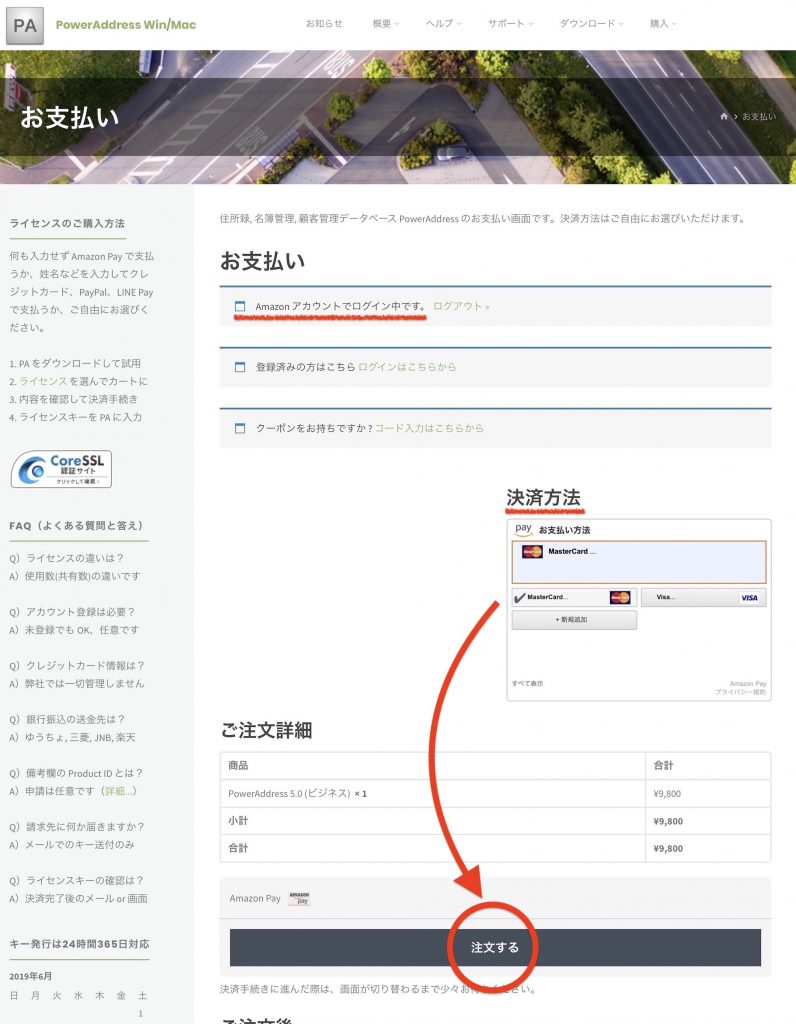Choose the checked MasterCard card option

574,598
